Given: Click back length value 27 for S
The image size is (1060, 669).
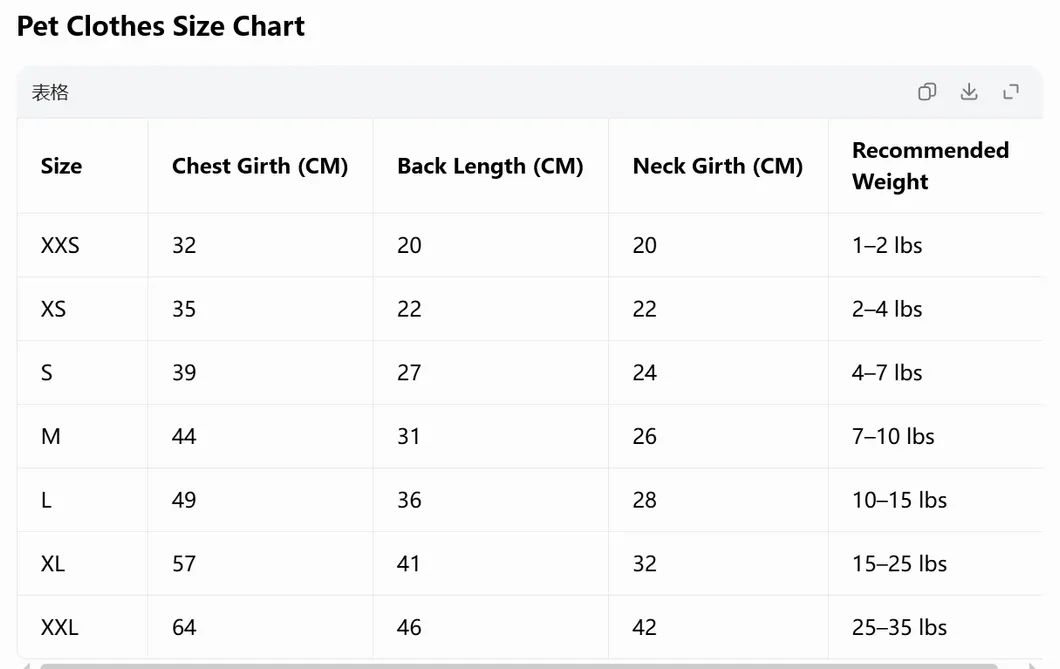Looking at the screenshot, I should tap(409, 373).
